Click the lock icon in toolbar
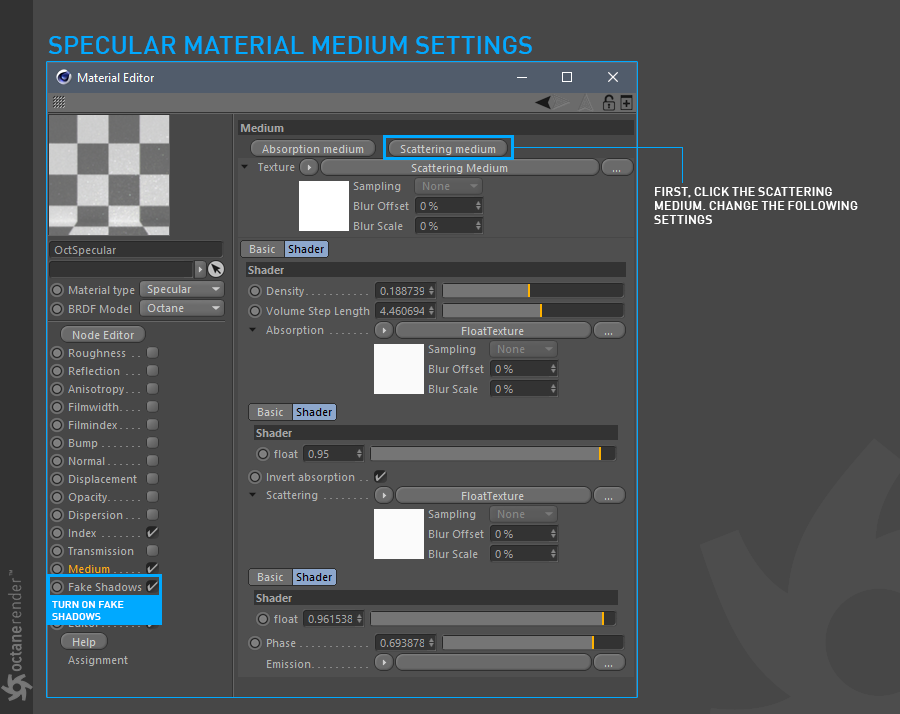900x714 pixels. [608, 103]
